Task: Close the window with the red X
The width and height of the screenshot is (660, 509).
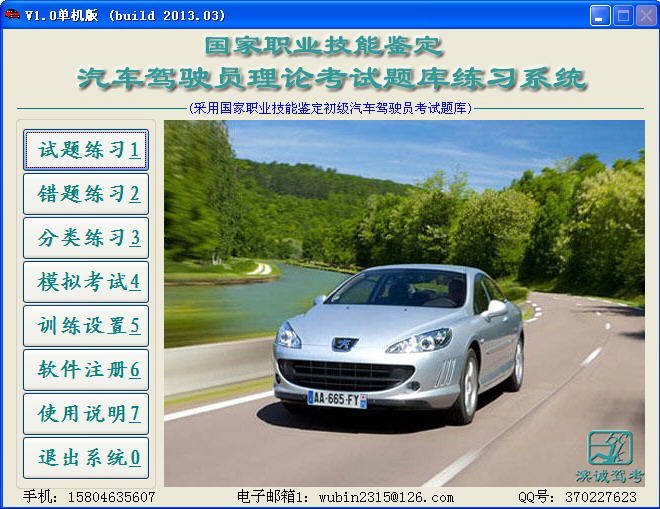Action: (644, 16)
